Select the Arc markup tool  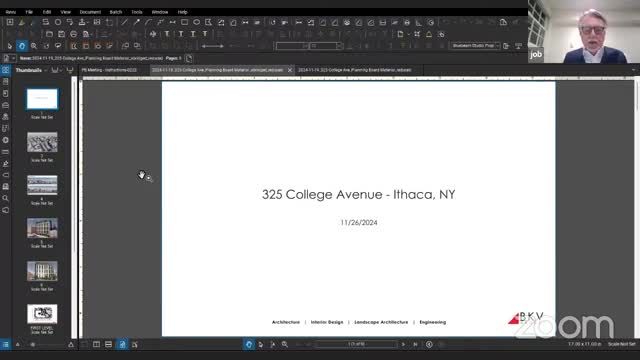148,22
